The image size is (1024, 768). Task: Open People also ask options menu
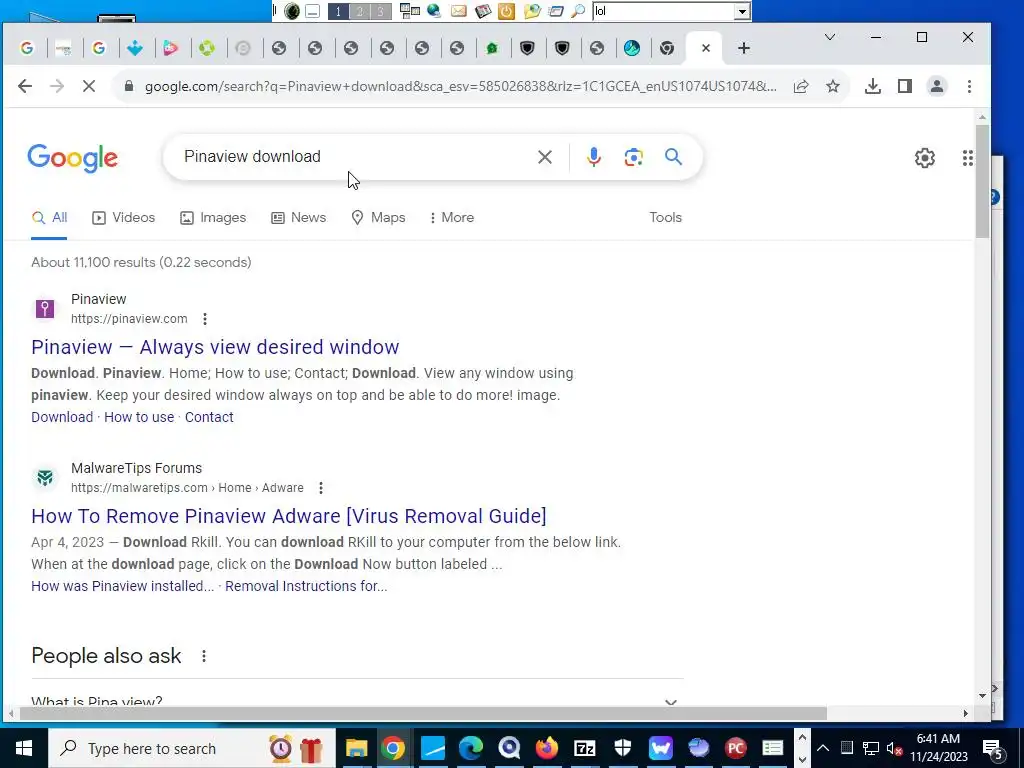[x=204, y=656]
